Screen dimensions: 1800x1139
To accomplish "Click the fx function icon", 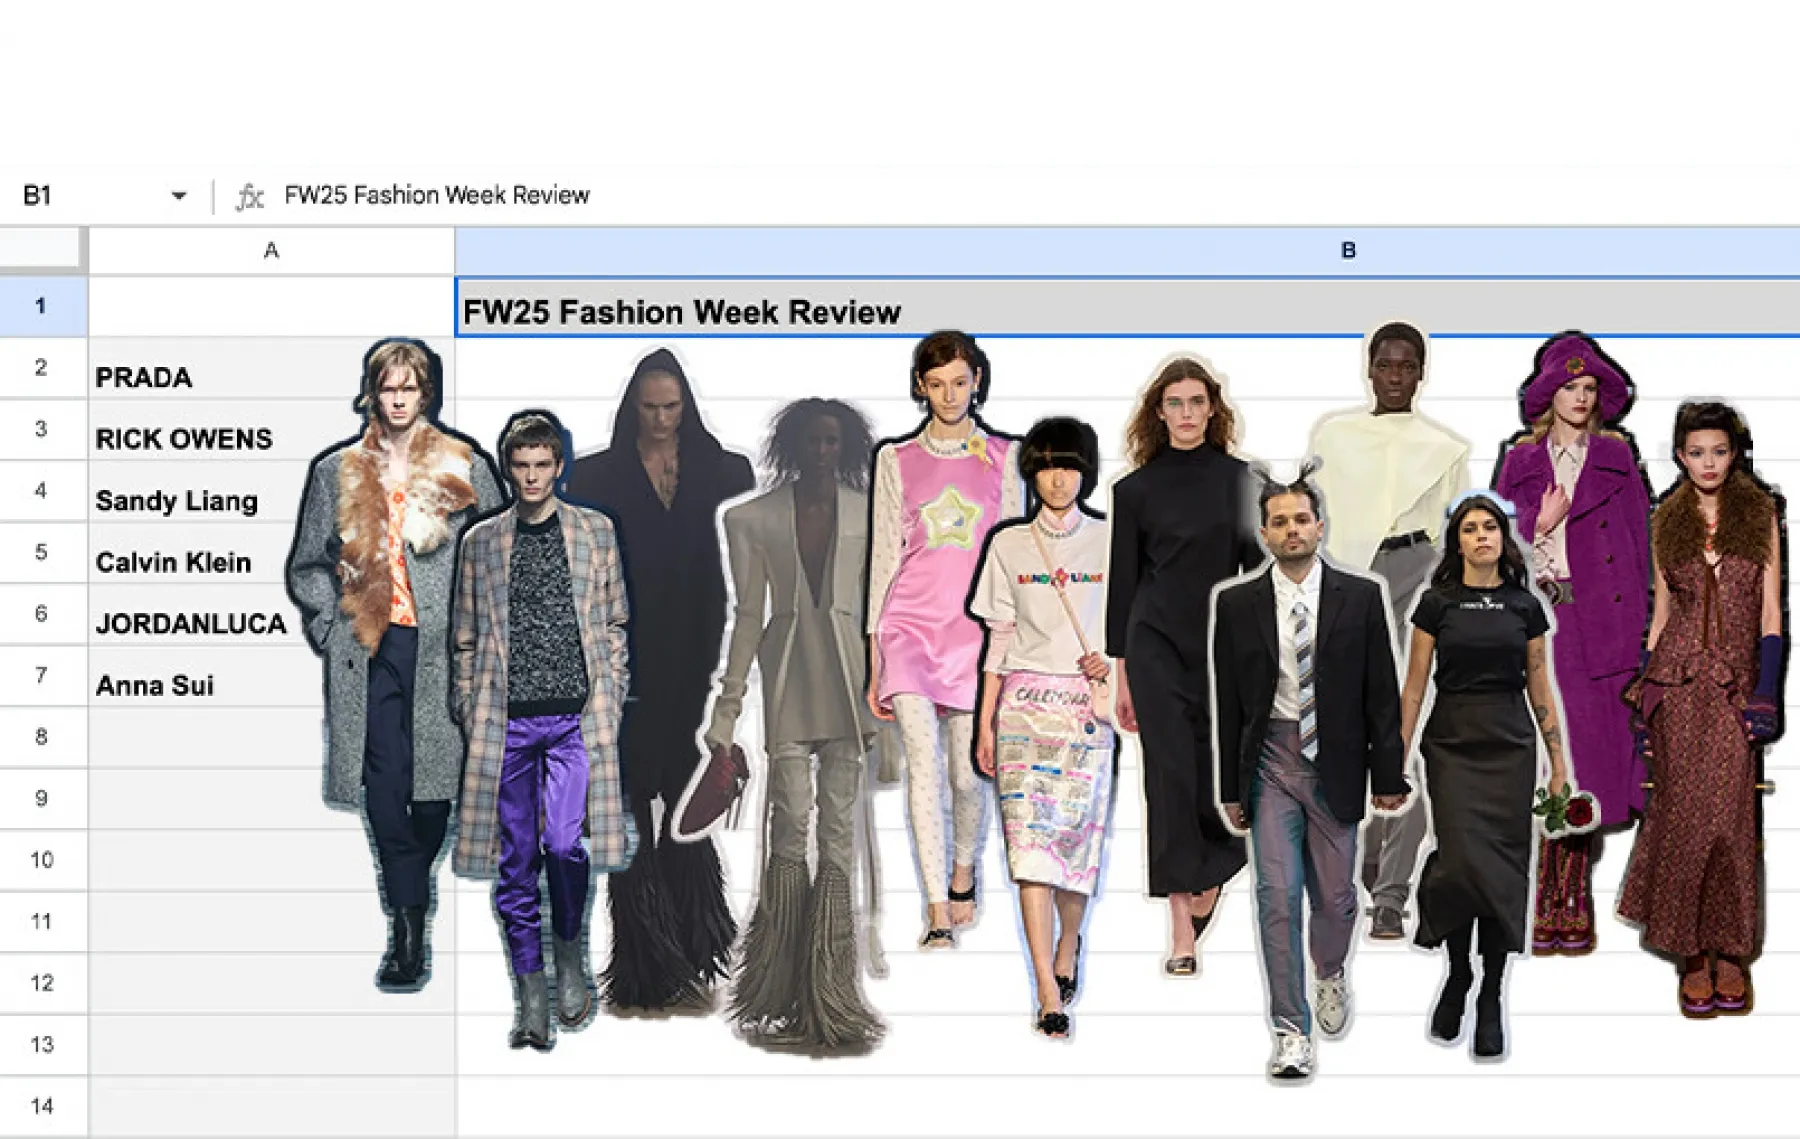I will (x=249, y=196).
